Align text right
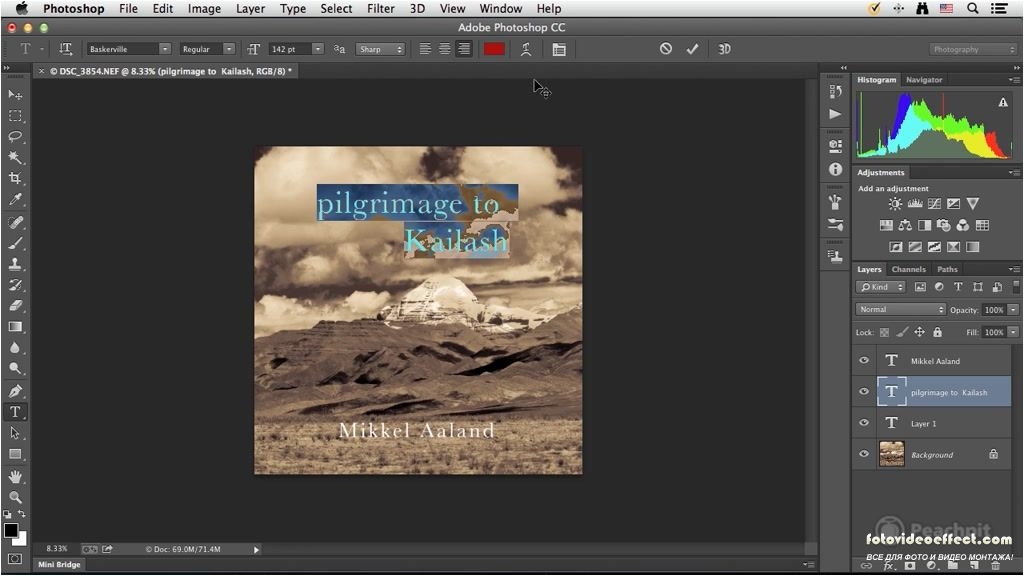 pyautogui.click(x=464, y=49)
